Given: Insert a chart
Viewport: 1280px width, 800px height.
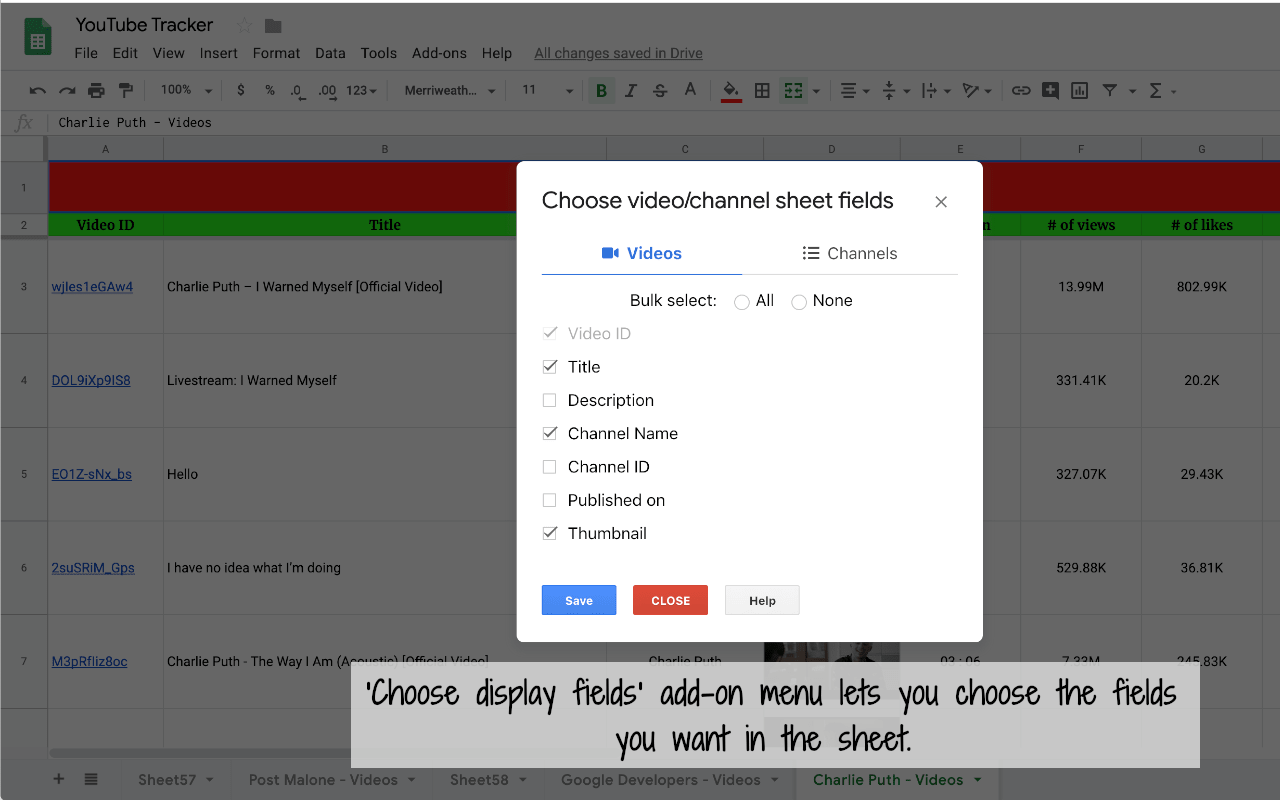Looking at the screenshot, I should pyautogui.click(x=1079, y=91).
